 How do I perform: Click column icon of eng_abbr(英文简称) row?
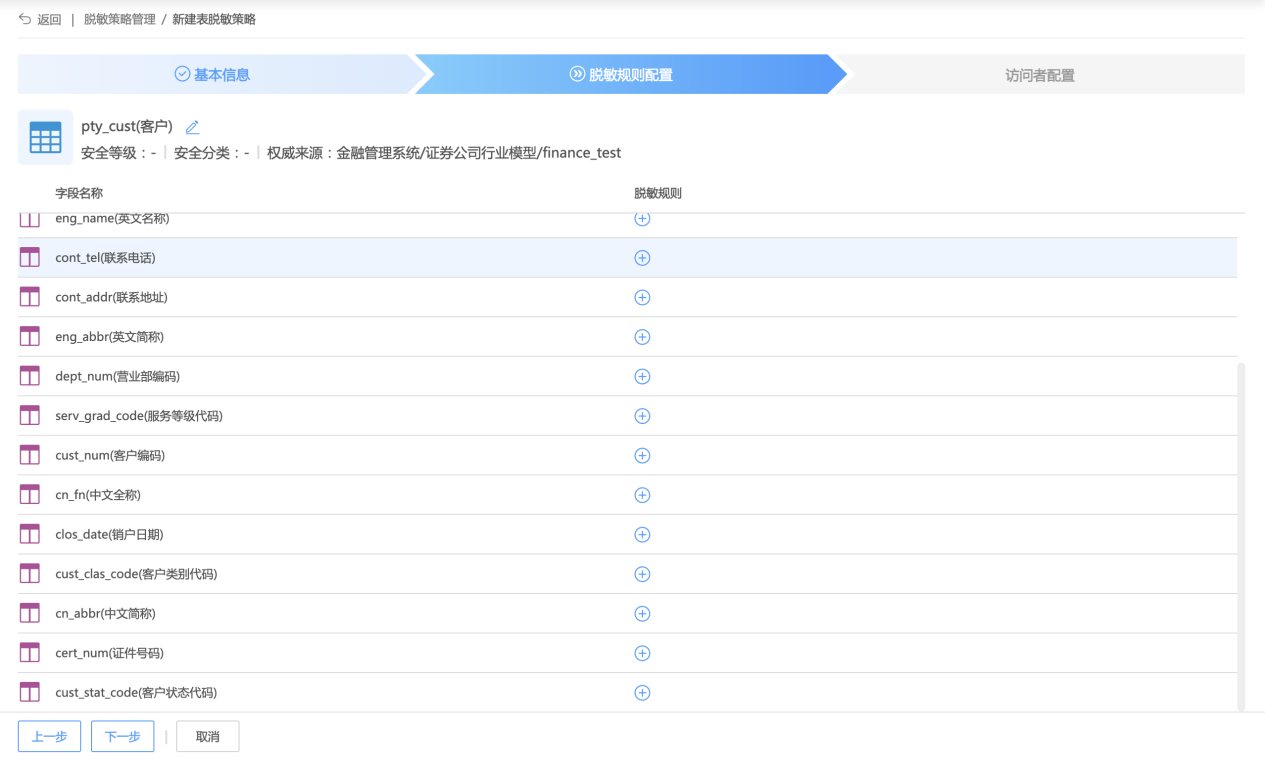(30, 337)
